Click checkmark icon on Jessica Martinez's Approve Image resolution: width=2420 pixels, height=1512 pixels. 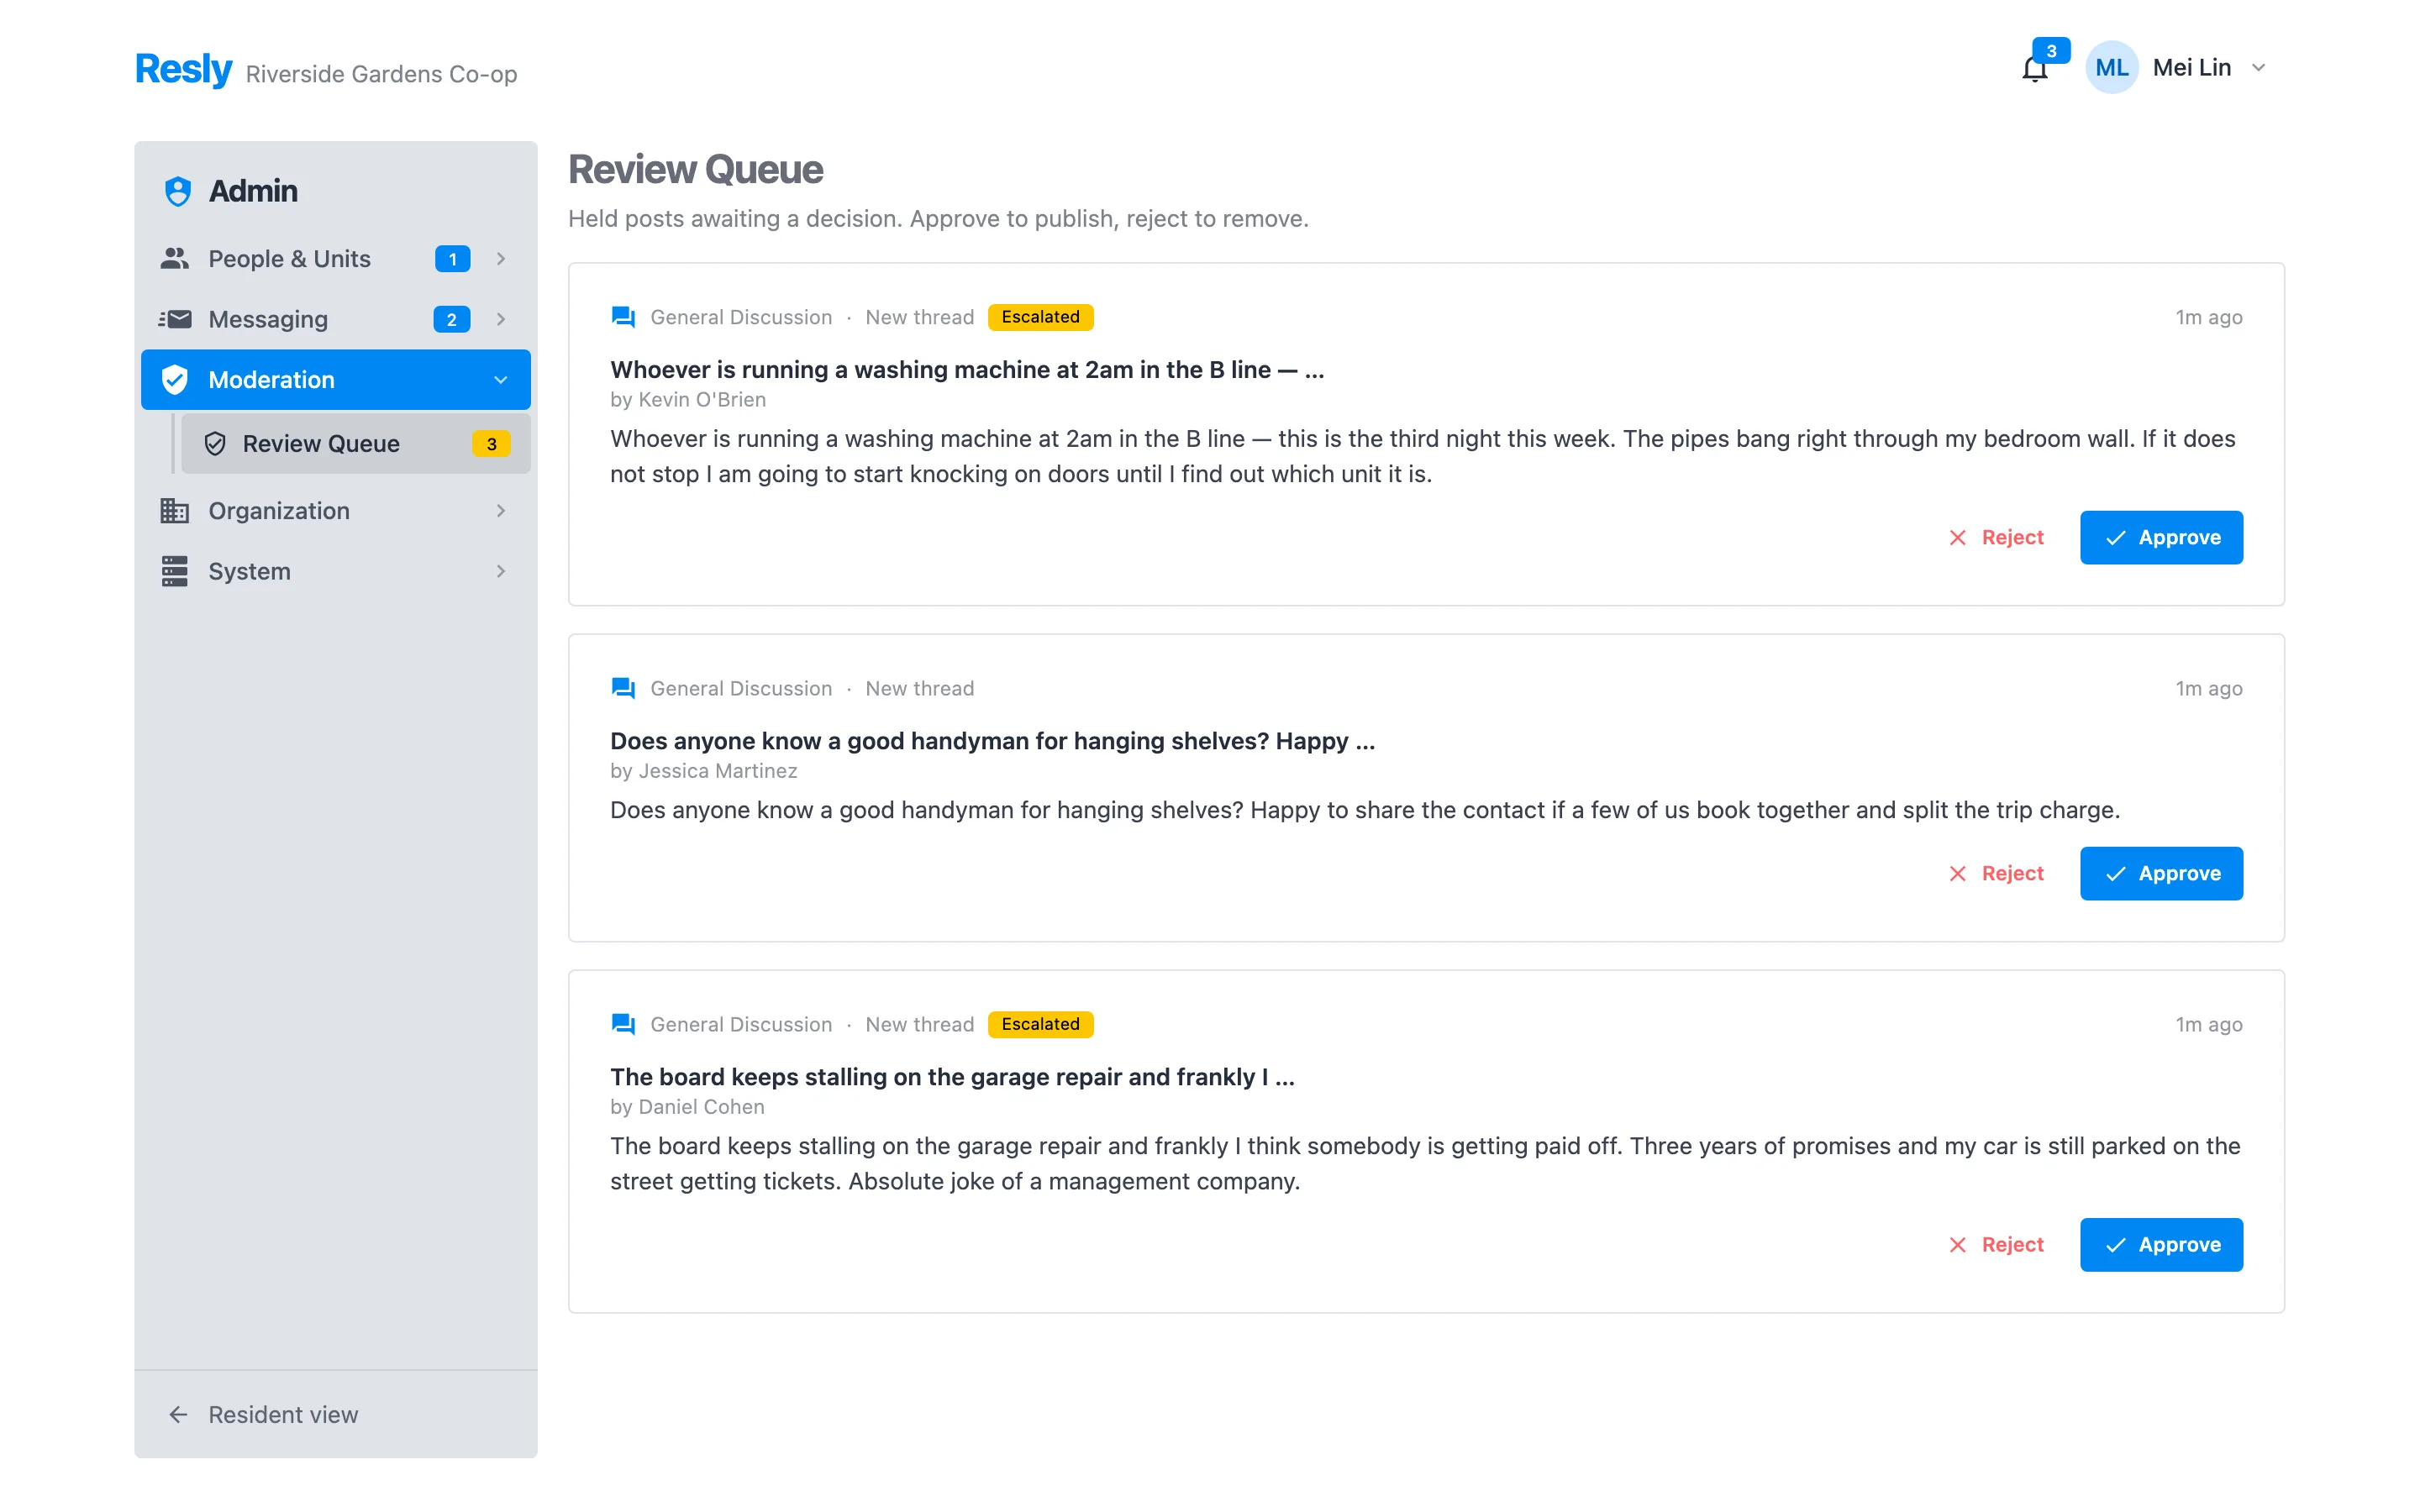[x=2115, y=874]
